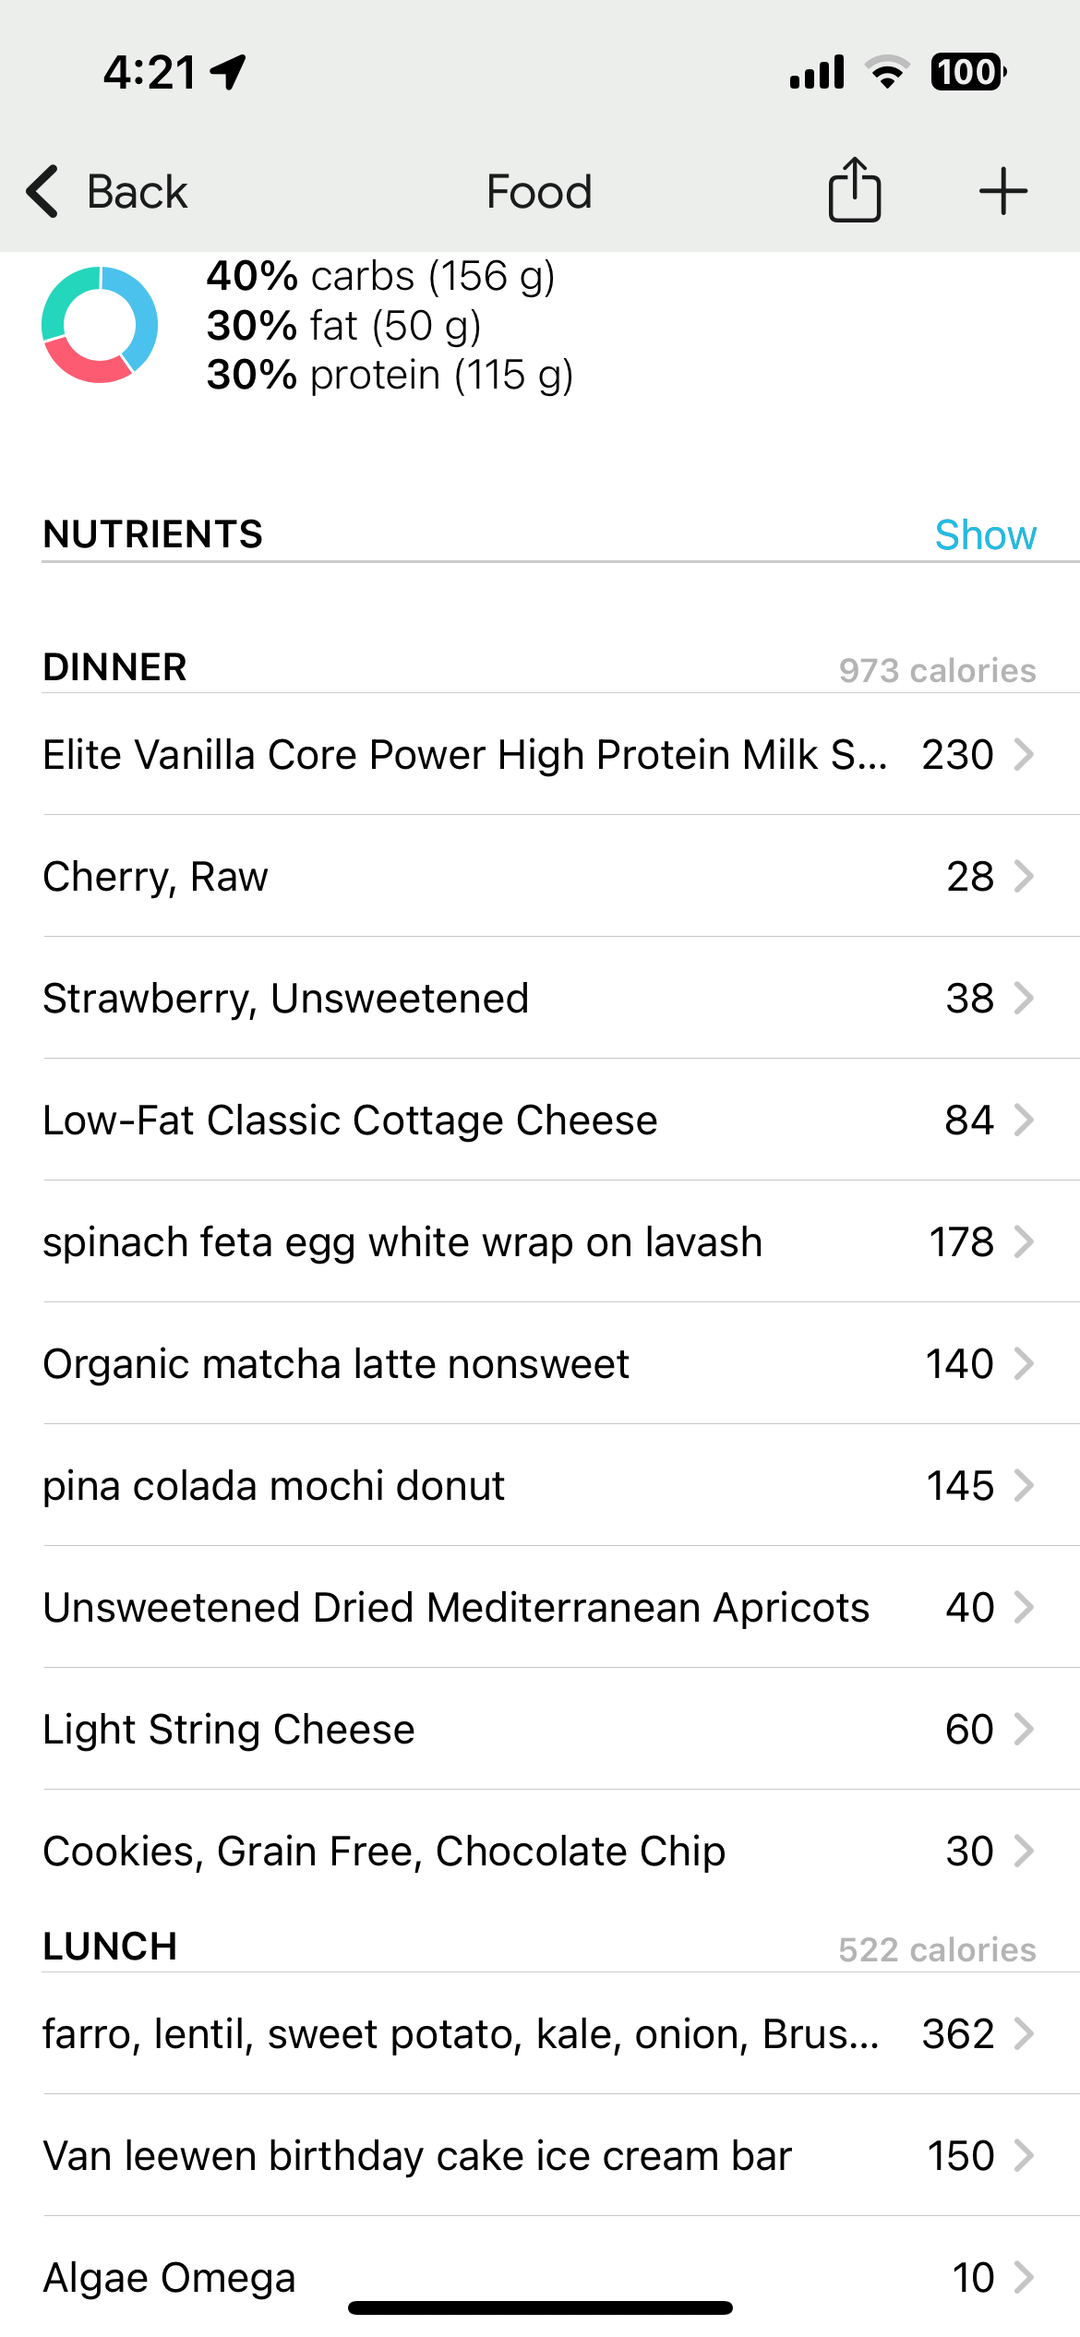Select pina colada mochi donut item
Viewport: 1080px width, 2337px height.
click(x=273, y=1486)
